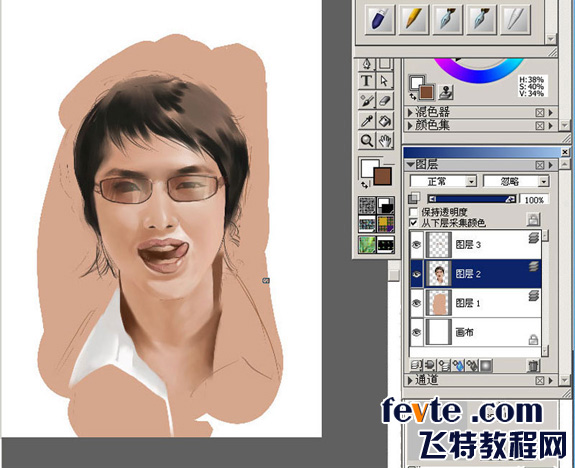Click the brown main color swatch in the toolbox
575x468 pixels.
(382, 176)
